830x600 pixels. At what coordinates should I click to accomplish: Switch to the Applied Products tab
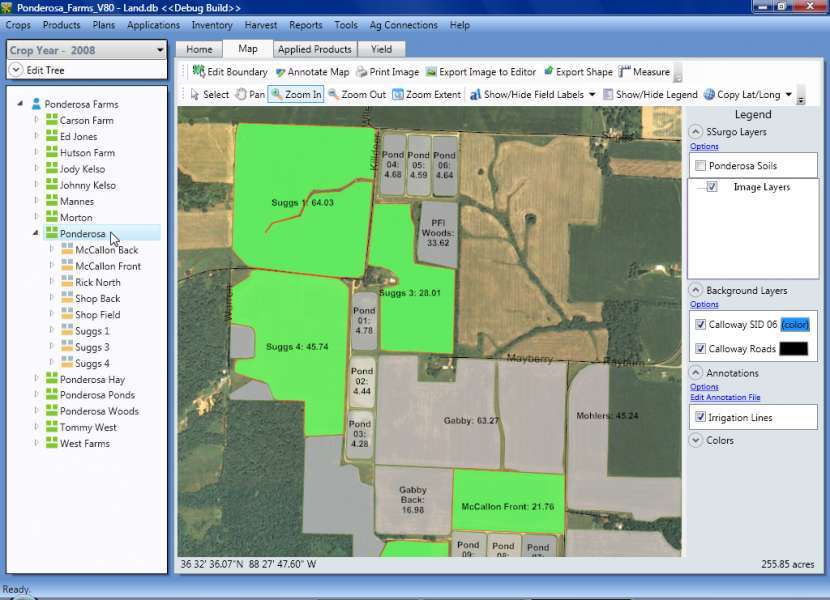click(x=314, y=48)
